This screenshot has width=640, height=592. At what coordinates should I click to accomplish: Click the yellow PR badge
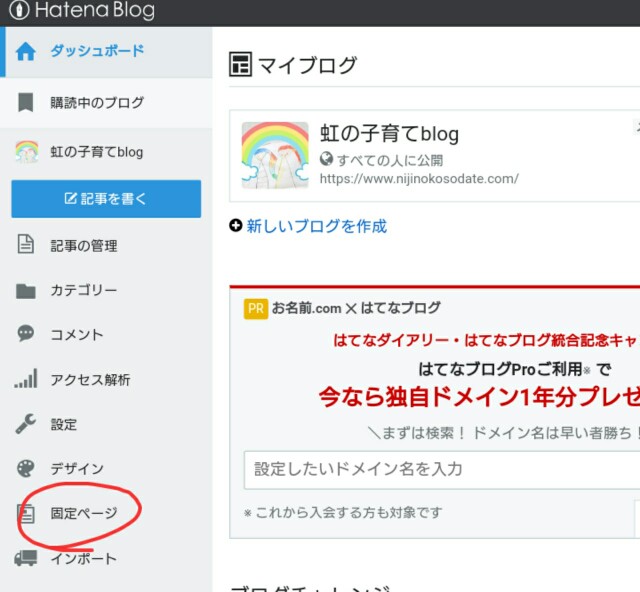(x=256, y=309)
